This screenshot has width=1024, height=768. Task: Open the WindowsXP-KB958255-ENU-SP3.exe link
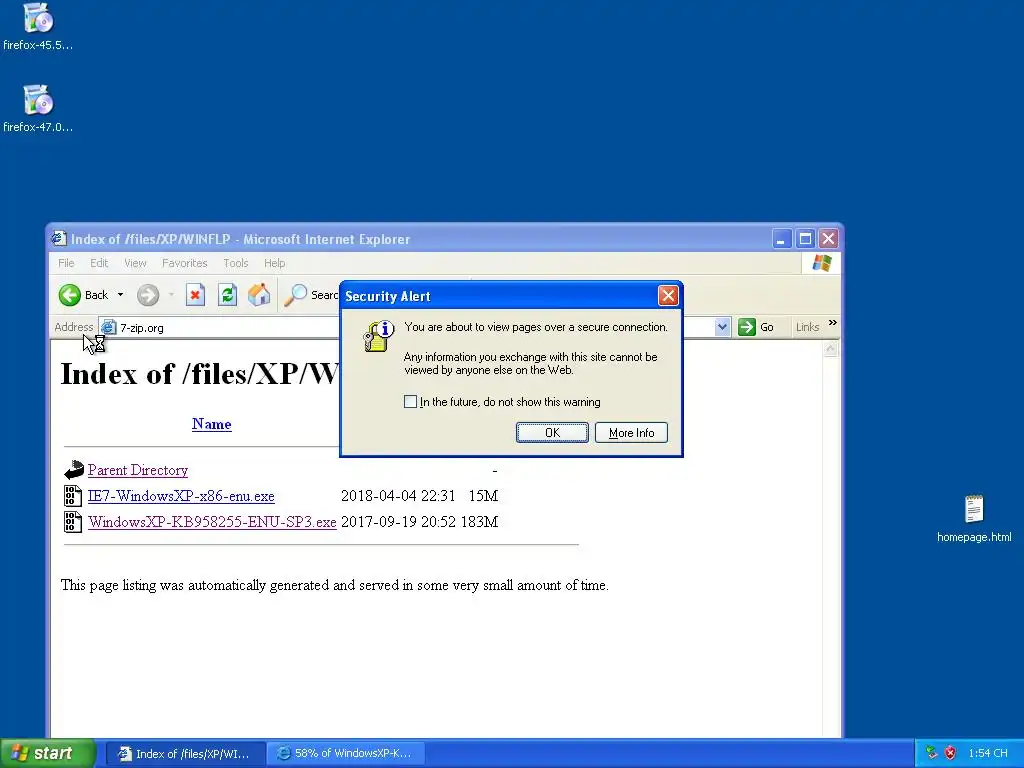pyautogui.click(x=212, y=522)
